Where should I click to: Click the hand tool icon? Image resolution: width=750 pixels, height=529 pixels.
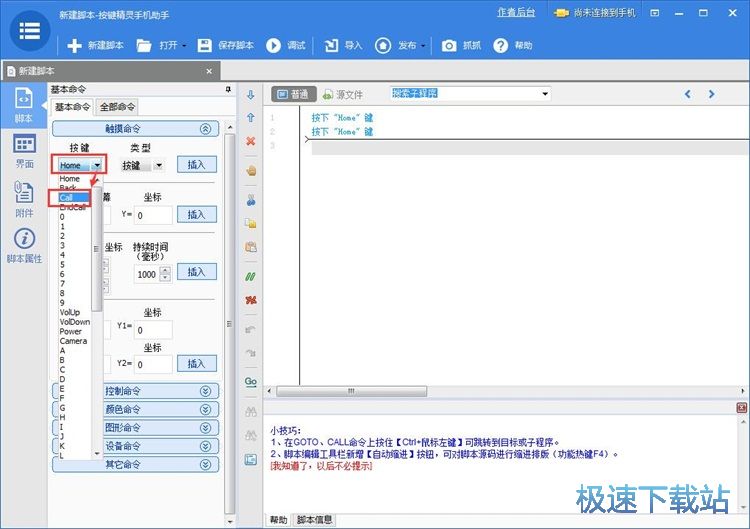point(251,171)
